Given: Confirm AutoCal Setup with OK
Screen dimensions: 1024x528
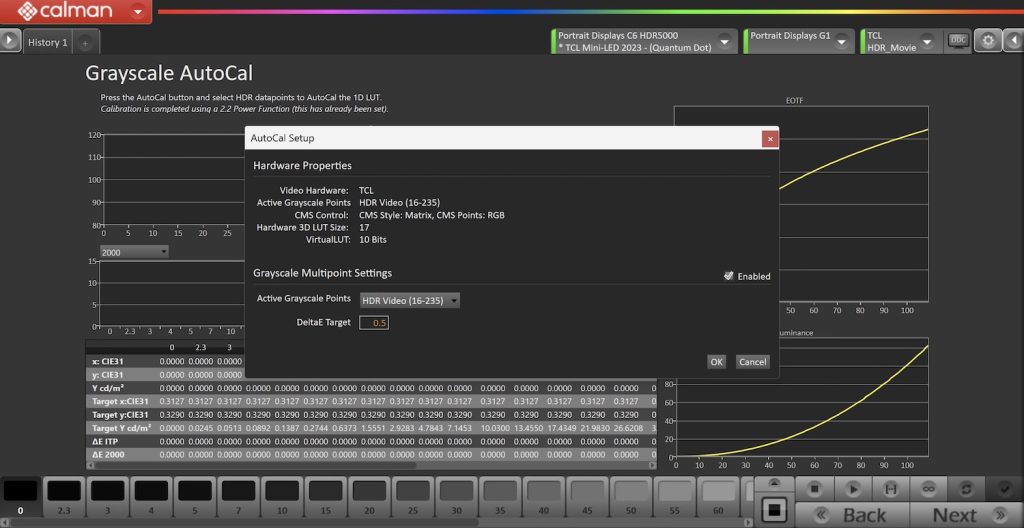Looking at the screenshot, I should (716, 362).
